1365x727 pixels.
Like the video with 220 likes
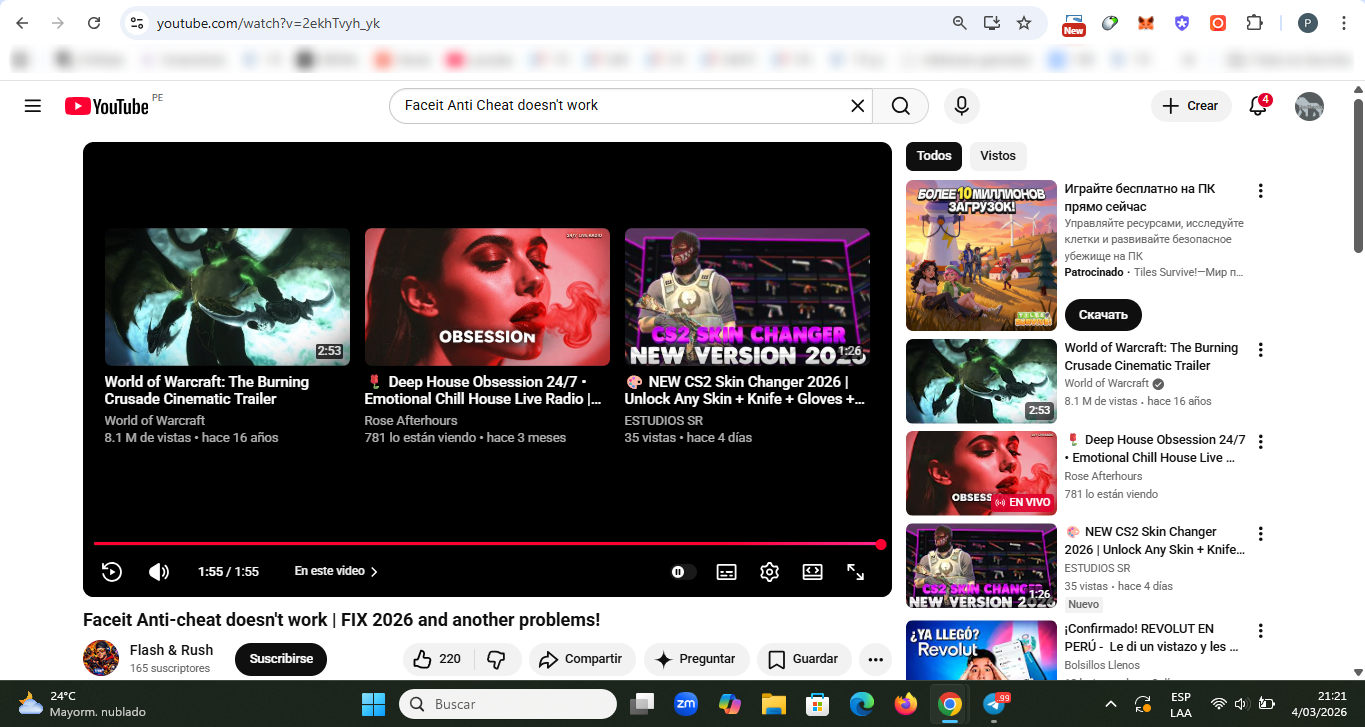(437, 659)
